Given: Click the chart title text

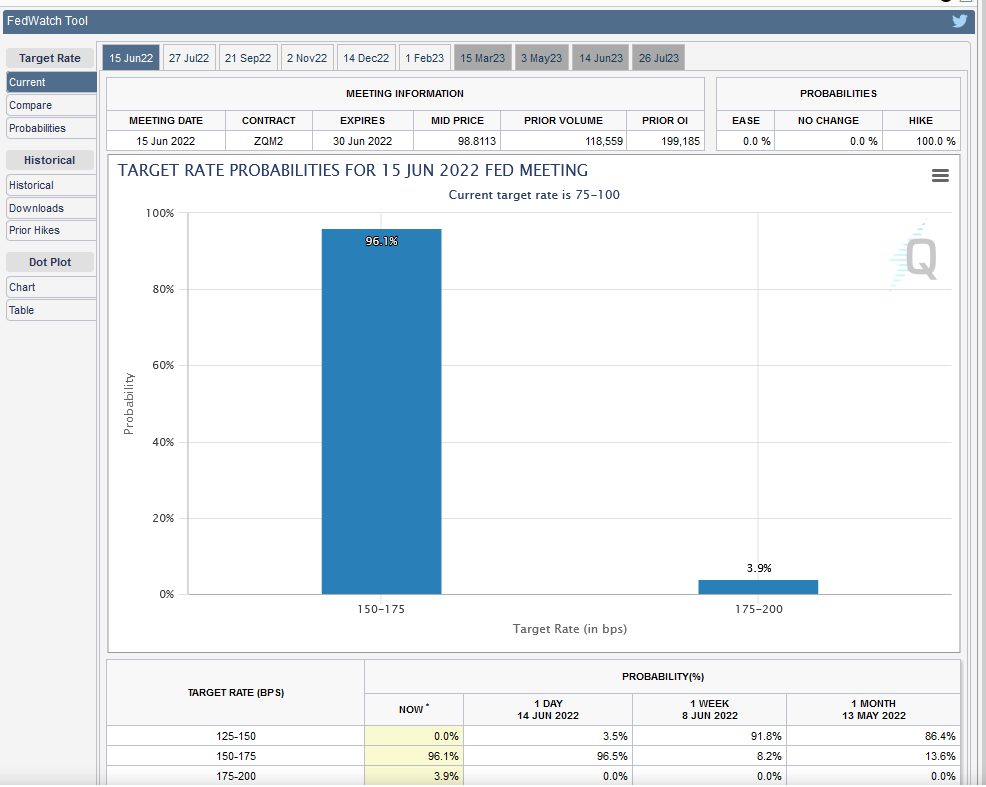Looking at the screenshot, I should (353, 170).
